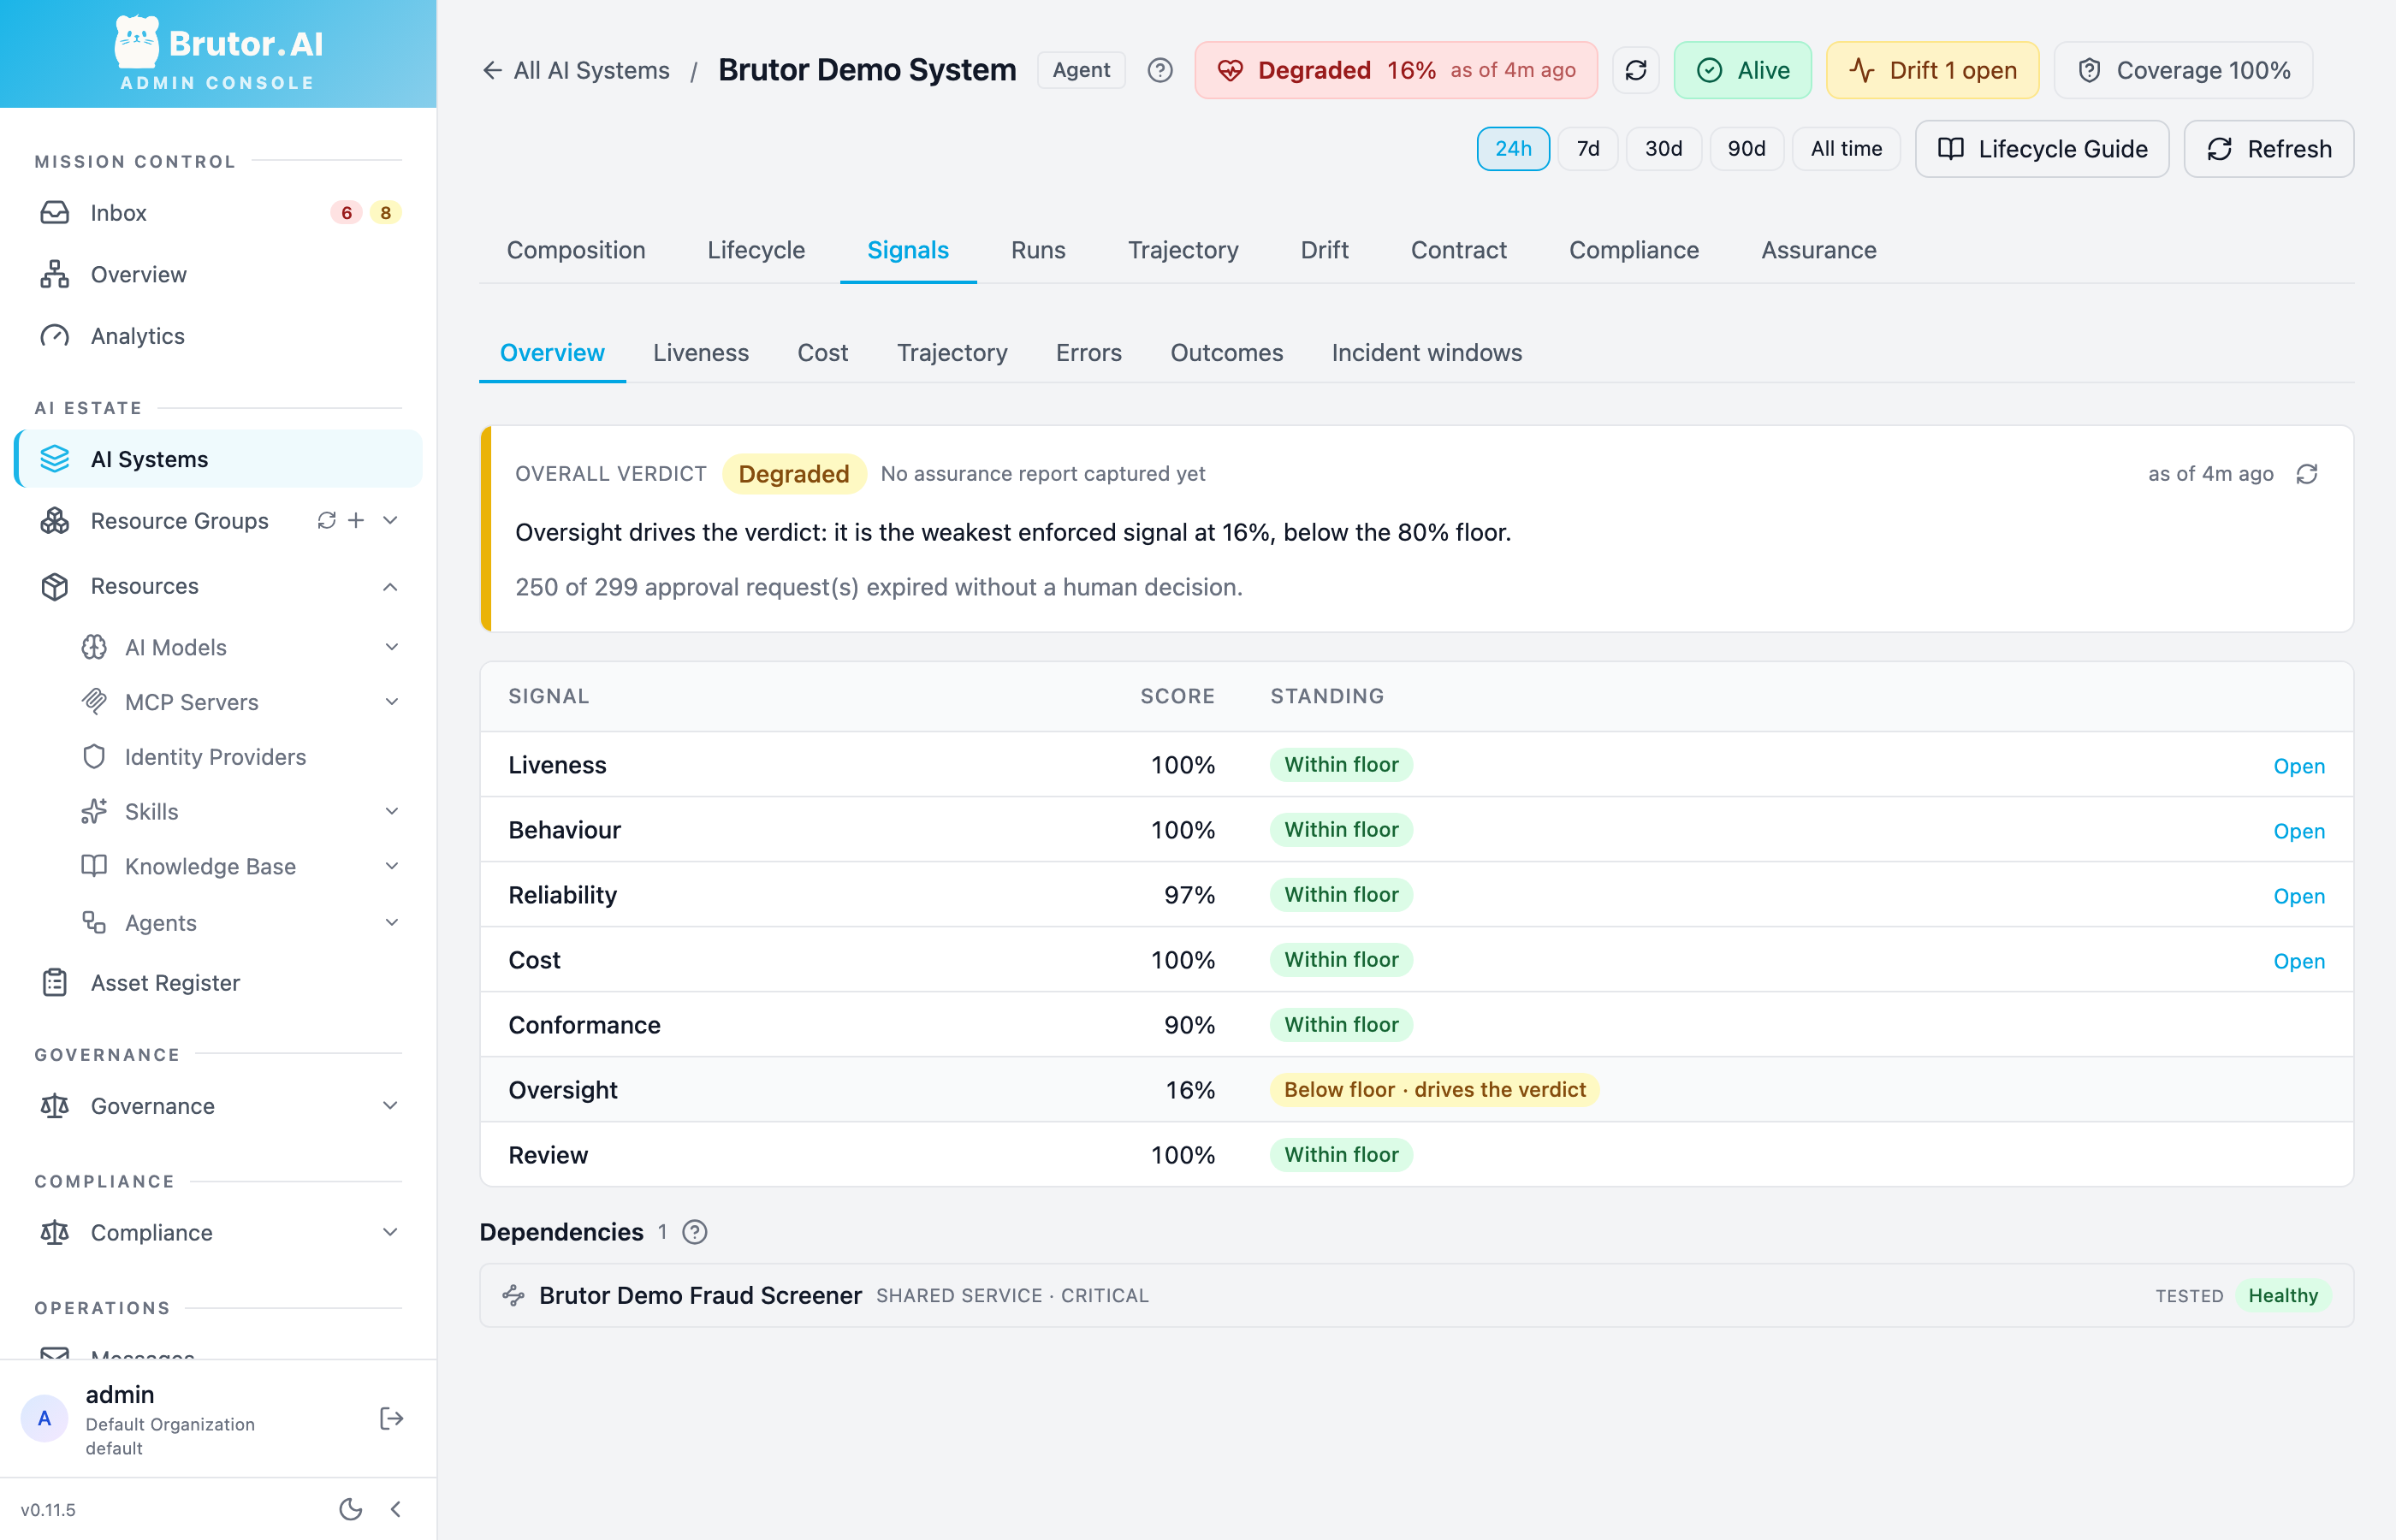Click the Dependencies help icon
The width and height of the screenshot is (2396, 1540).
pos(695,1232)
